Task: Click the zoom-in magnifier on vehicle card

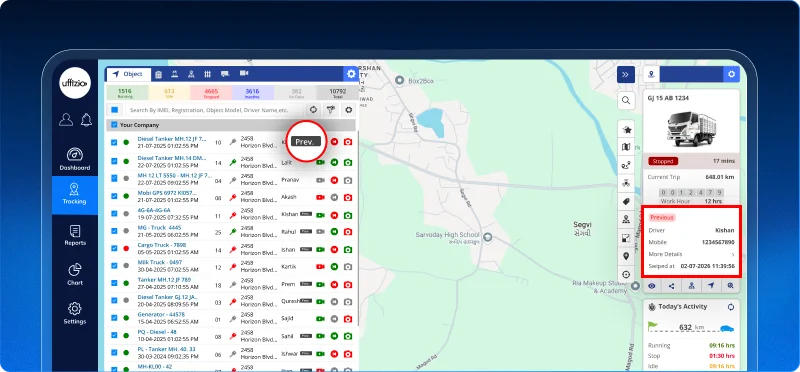Action: (x=731, y=286)
